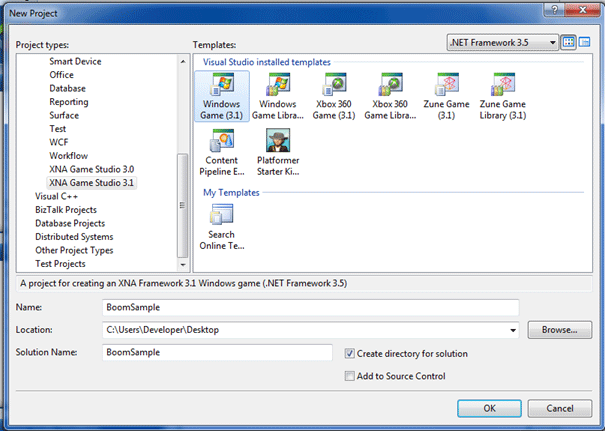Click the Solution Name field
Viewport: 605px width, 431px height.
click(x=217, y=353)
